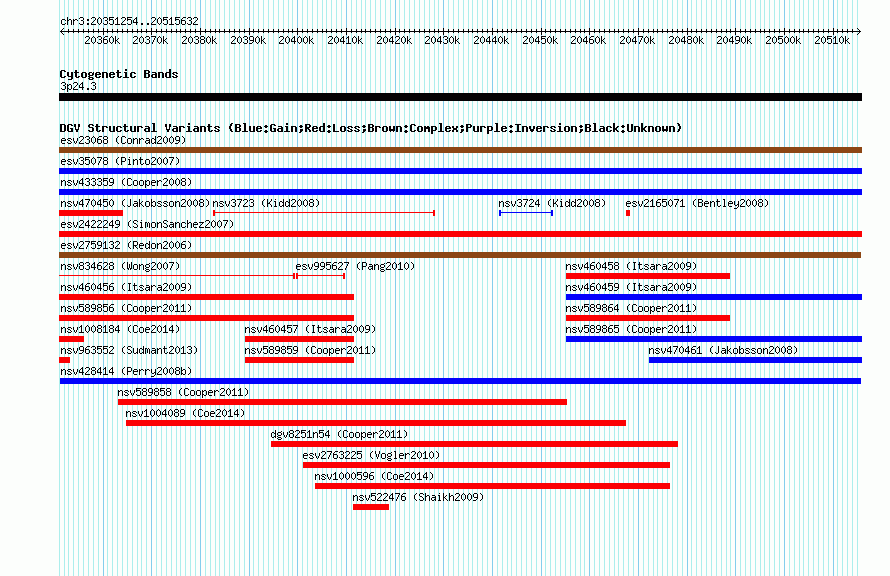This screenshot has width=890, height=576.
Task: Click the blue nsv433359 gain bar
Action: 460,192
